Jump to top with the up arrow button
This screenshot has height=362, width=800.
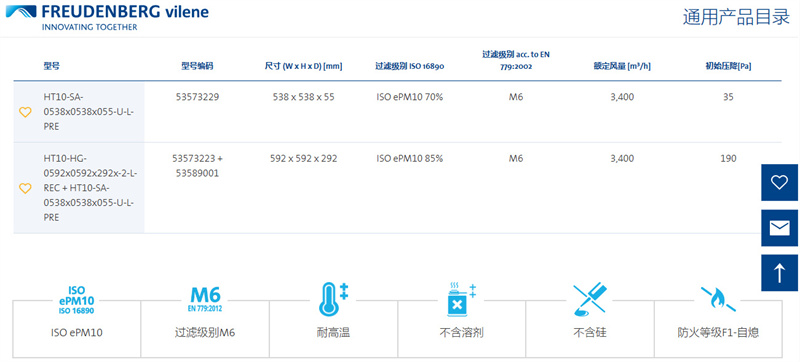pyautogui.click(x=779, y=273)
